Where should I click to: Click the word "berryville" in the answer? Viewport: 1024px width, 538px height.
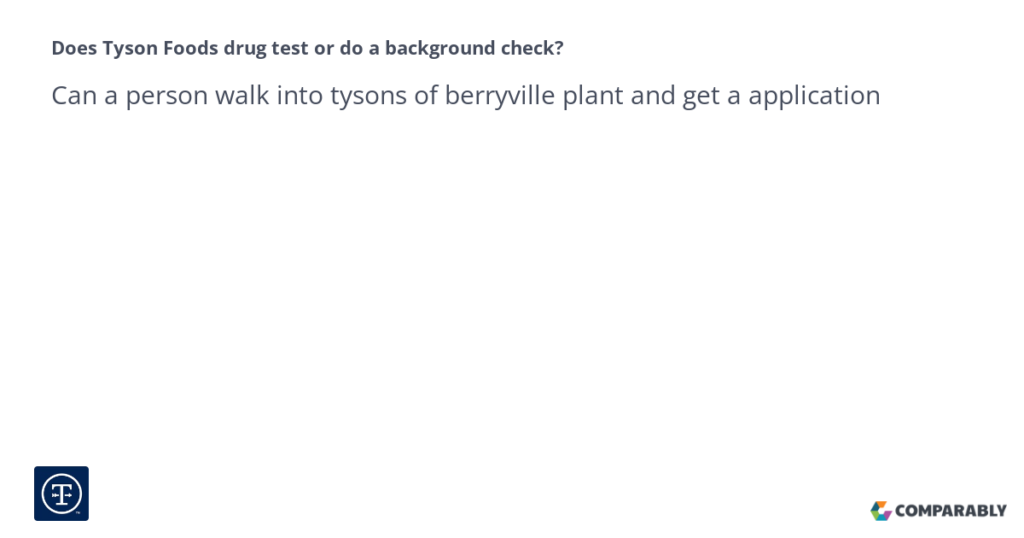(x=500, y=96)
